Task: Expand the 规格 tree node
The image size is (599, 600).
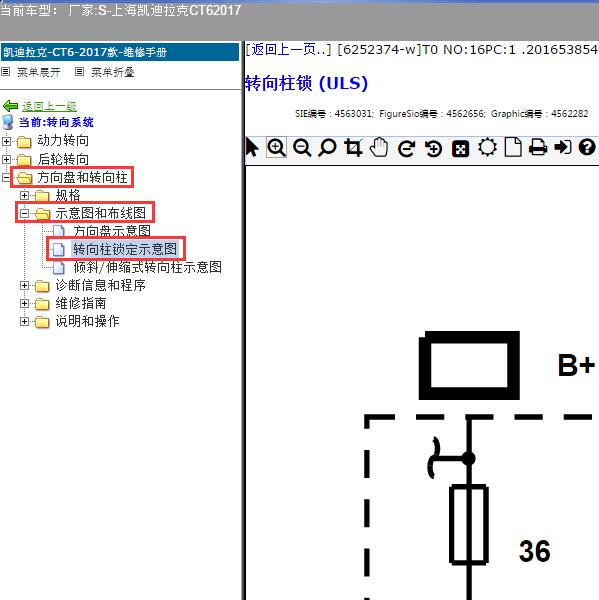Action: [24, 195]
